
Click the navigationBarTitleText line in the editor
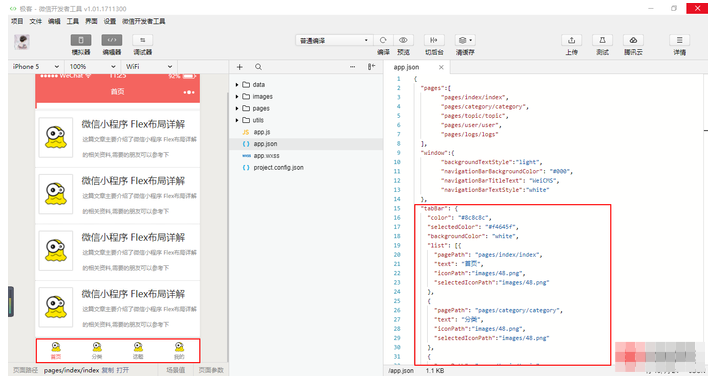(x=500, y=180)
